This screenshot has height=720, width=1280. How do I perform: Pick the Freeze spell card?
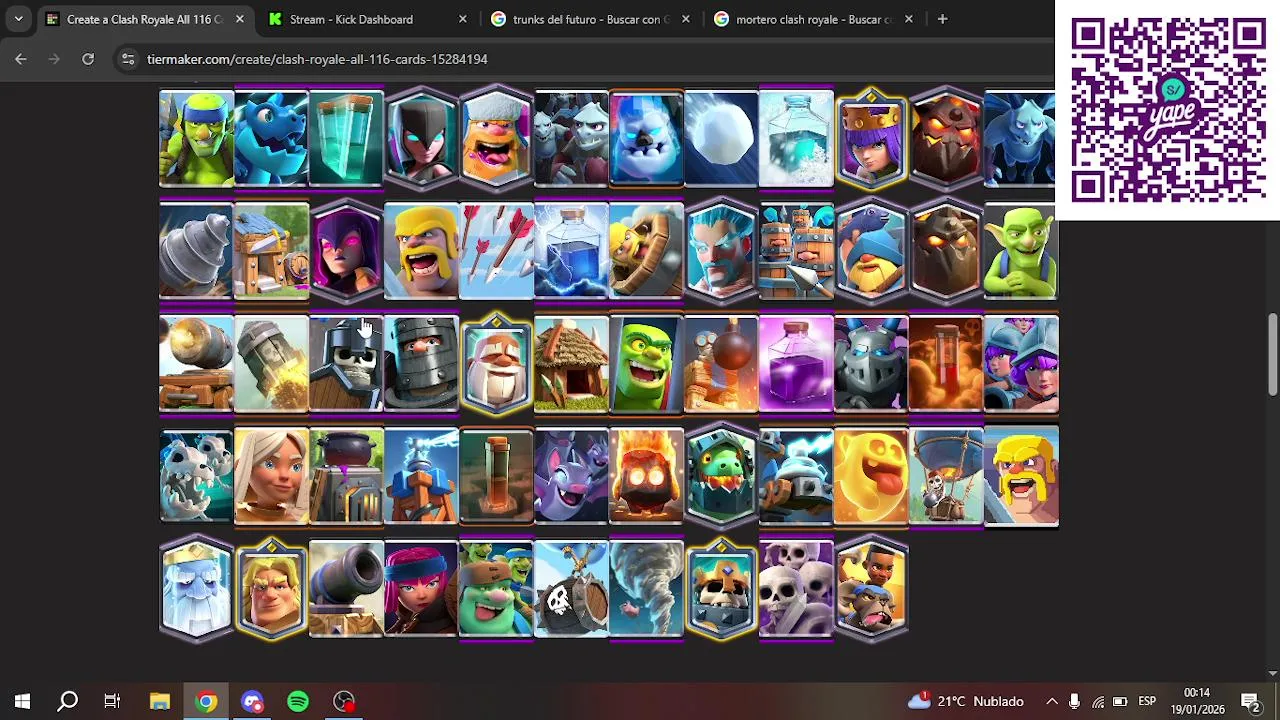point(796,139)
